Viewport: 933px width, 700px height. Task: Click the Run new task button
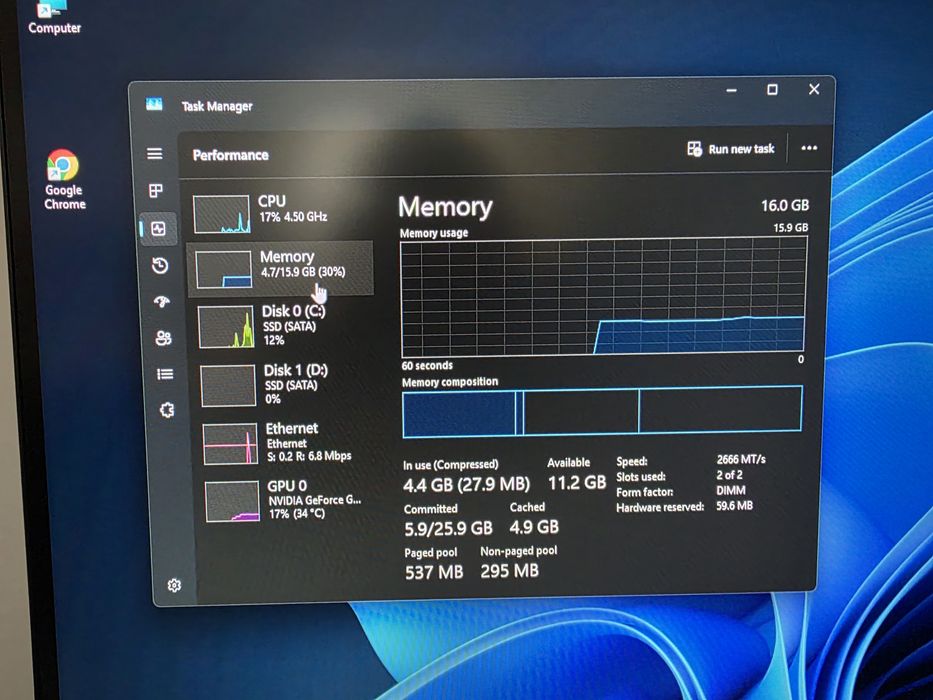(x=731, y=149)
